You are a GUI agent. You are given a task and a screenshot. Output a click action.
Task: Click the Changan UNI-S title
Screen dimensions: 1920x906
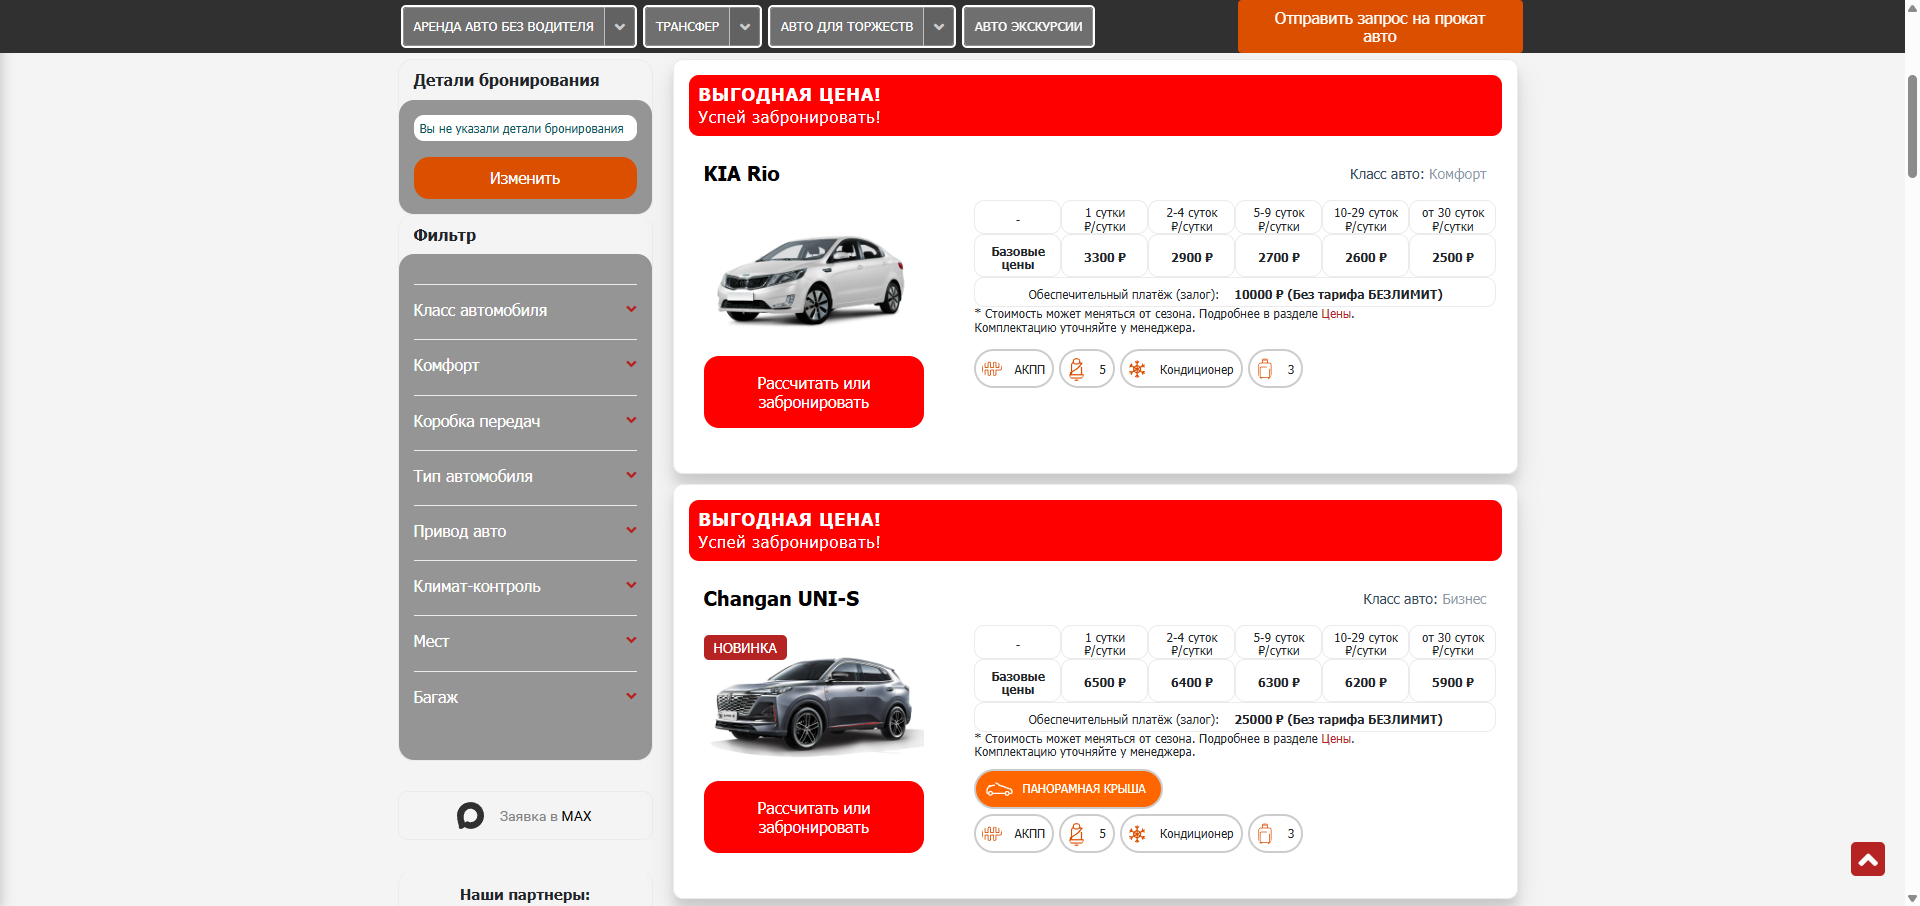(x=781, y=599)
